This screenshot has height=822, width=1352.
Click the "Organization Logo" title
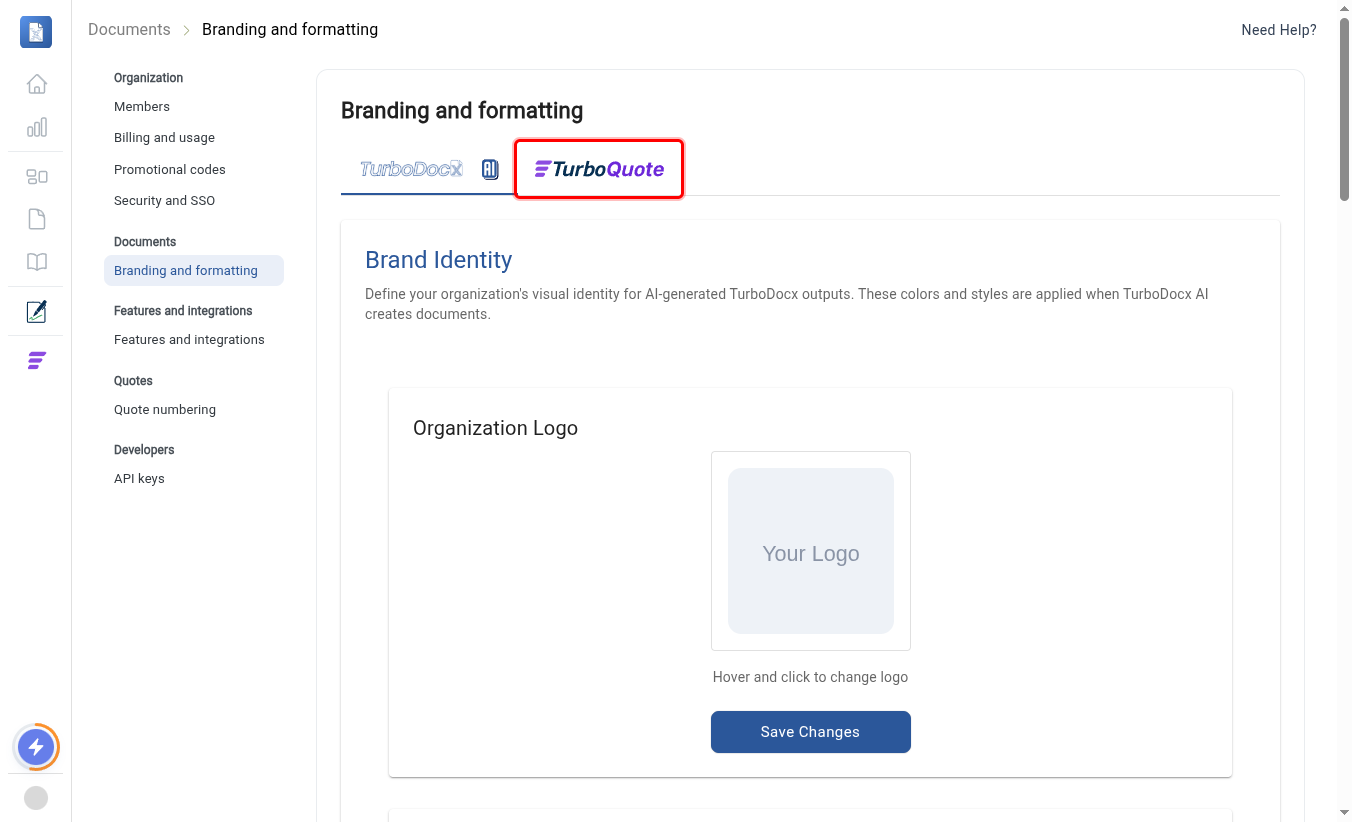[x=495, y=428]
